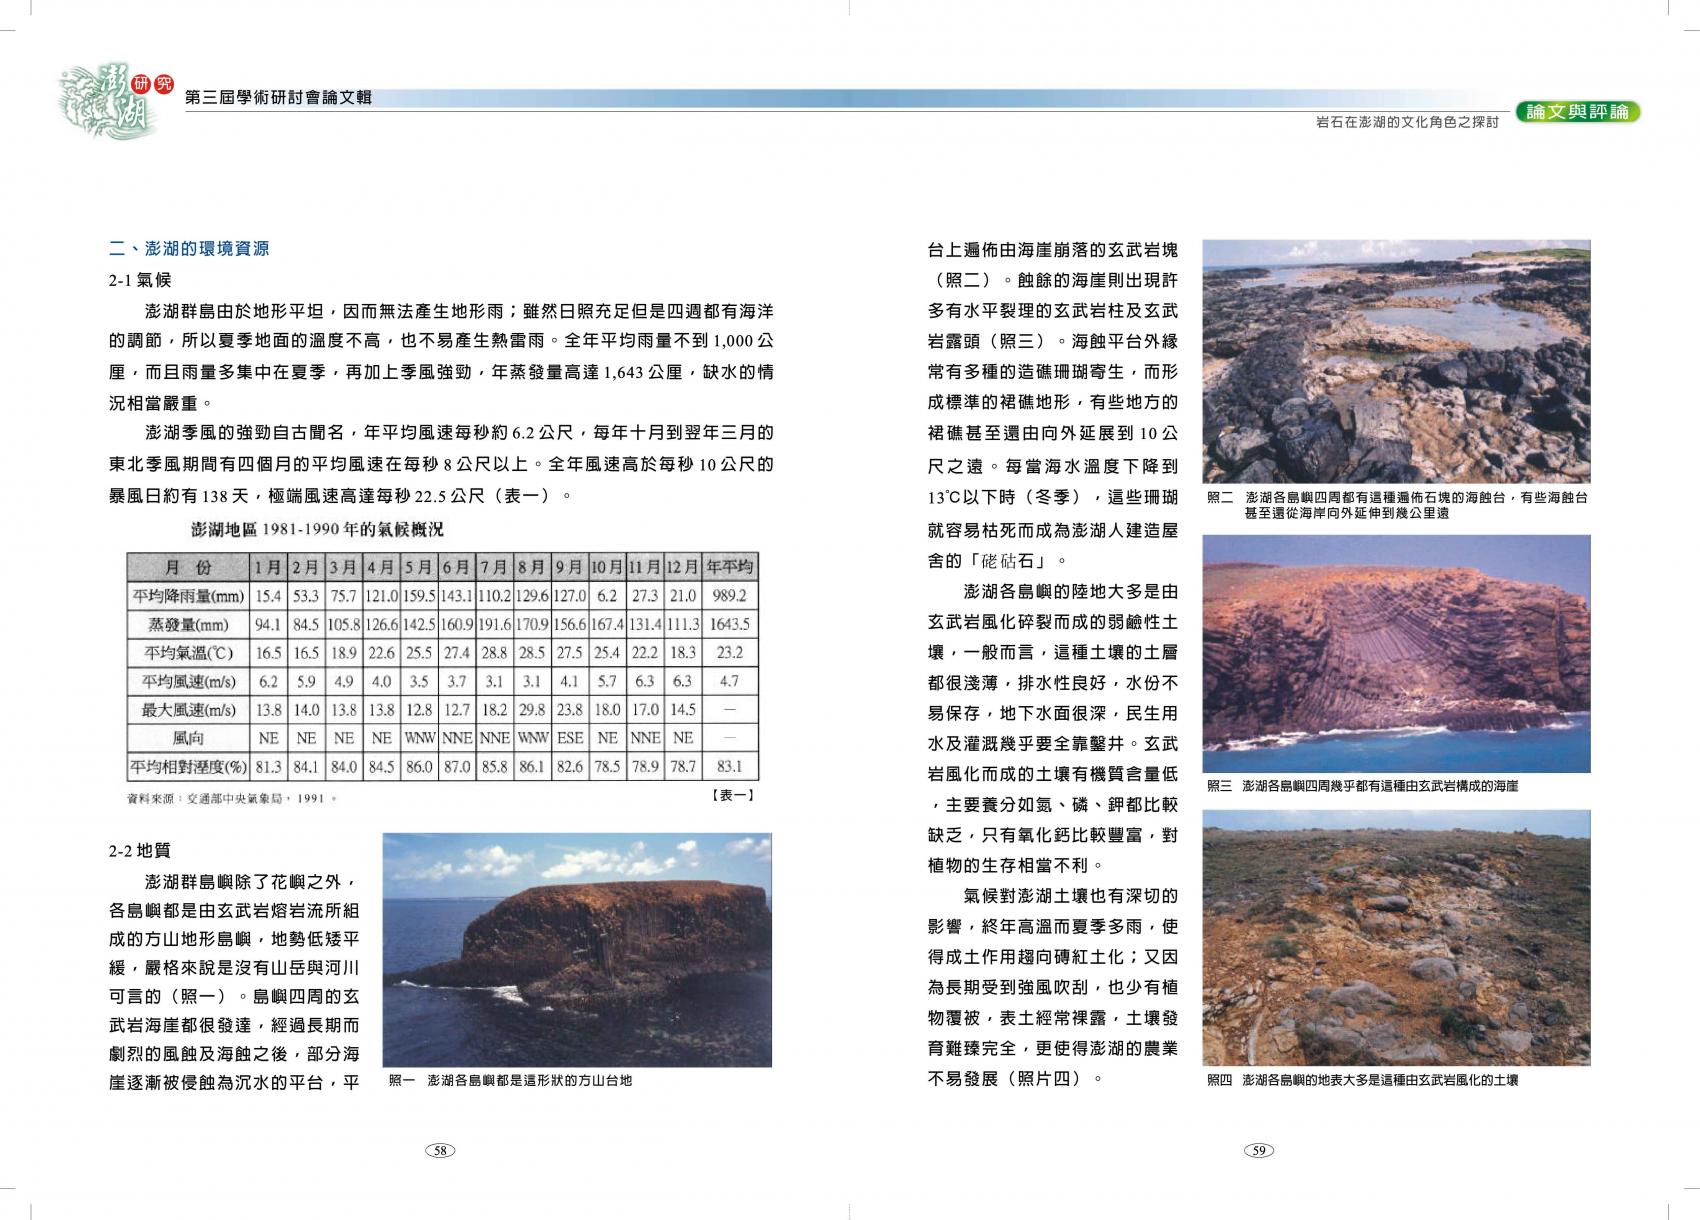
Task: Click the 2-1 氣候 subsection heading
Action: (x=140, y=280)
